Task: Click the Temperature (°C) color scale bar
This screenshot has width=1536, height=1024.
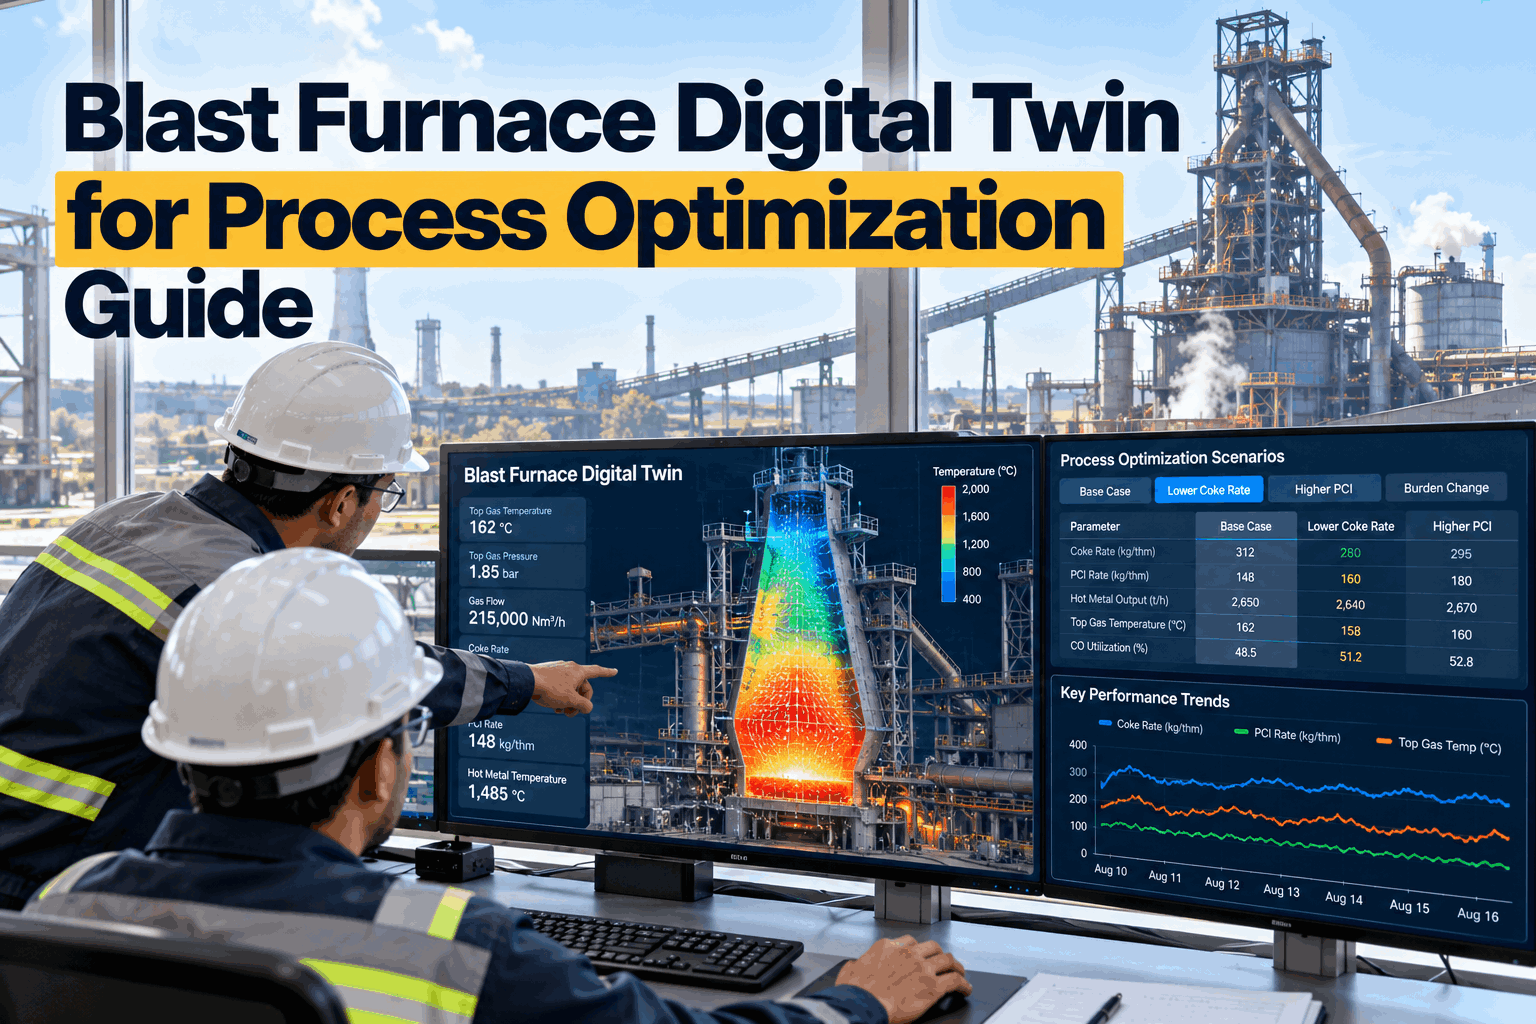Action: click(x=948, y=543)
